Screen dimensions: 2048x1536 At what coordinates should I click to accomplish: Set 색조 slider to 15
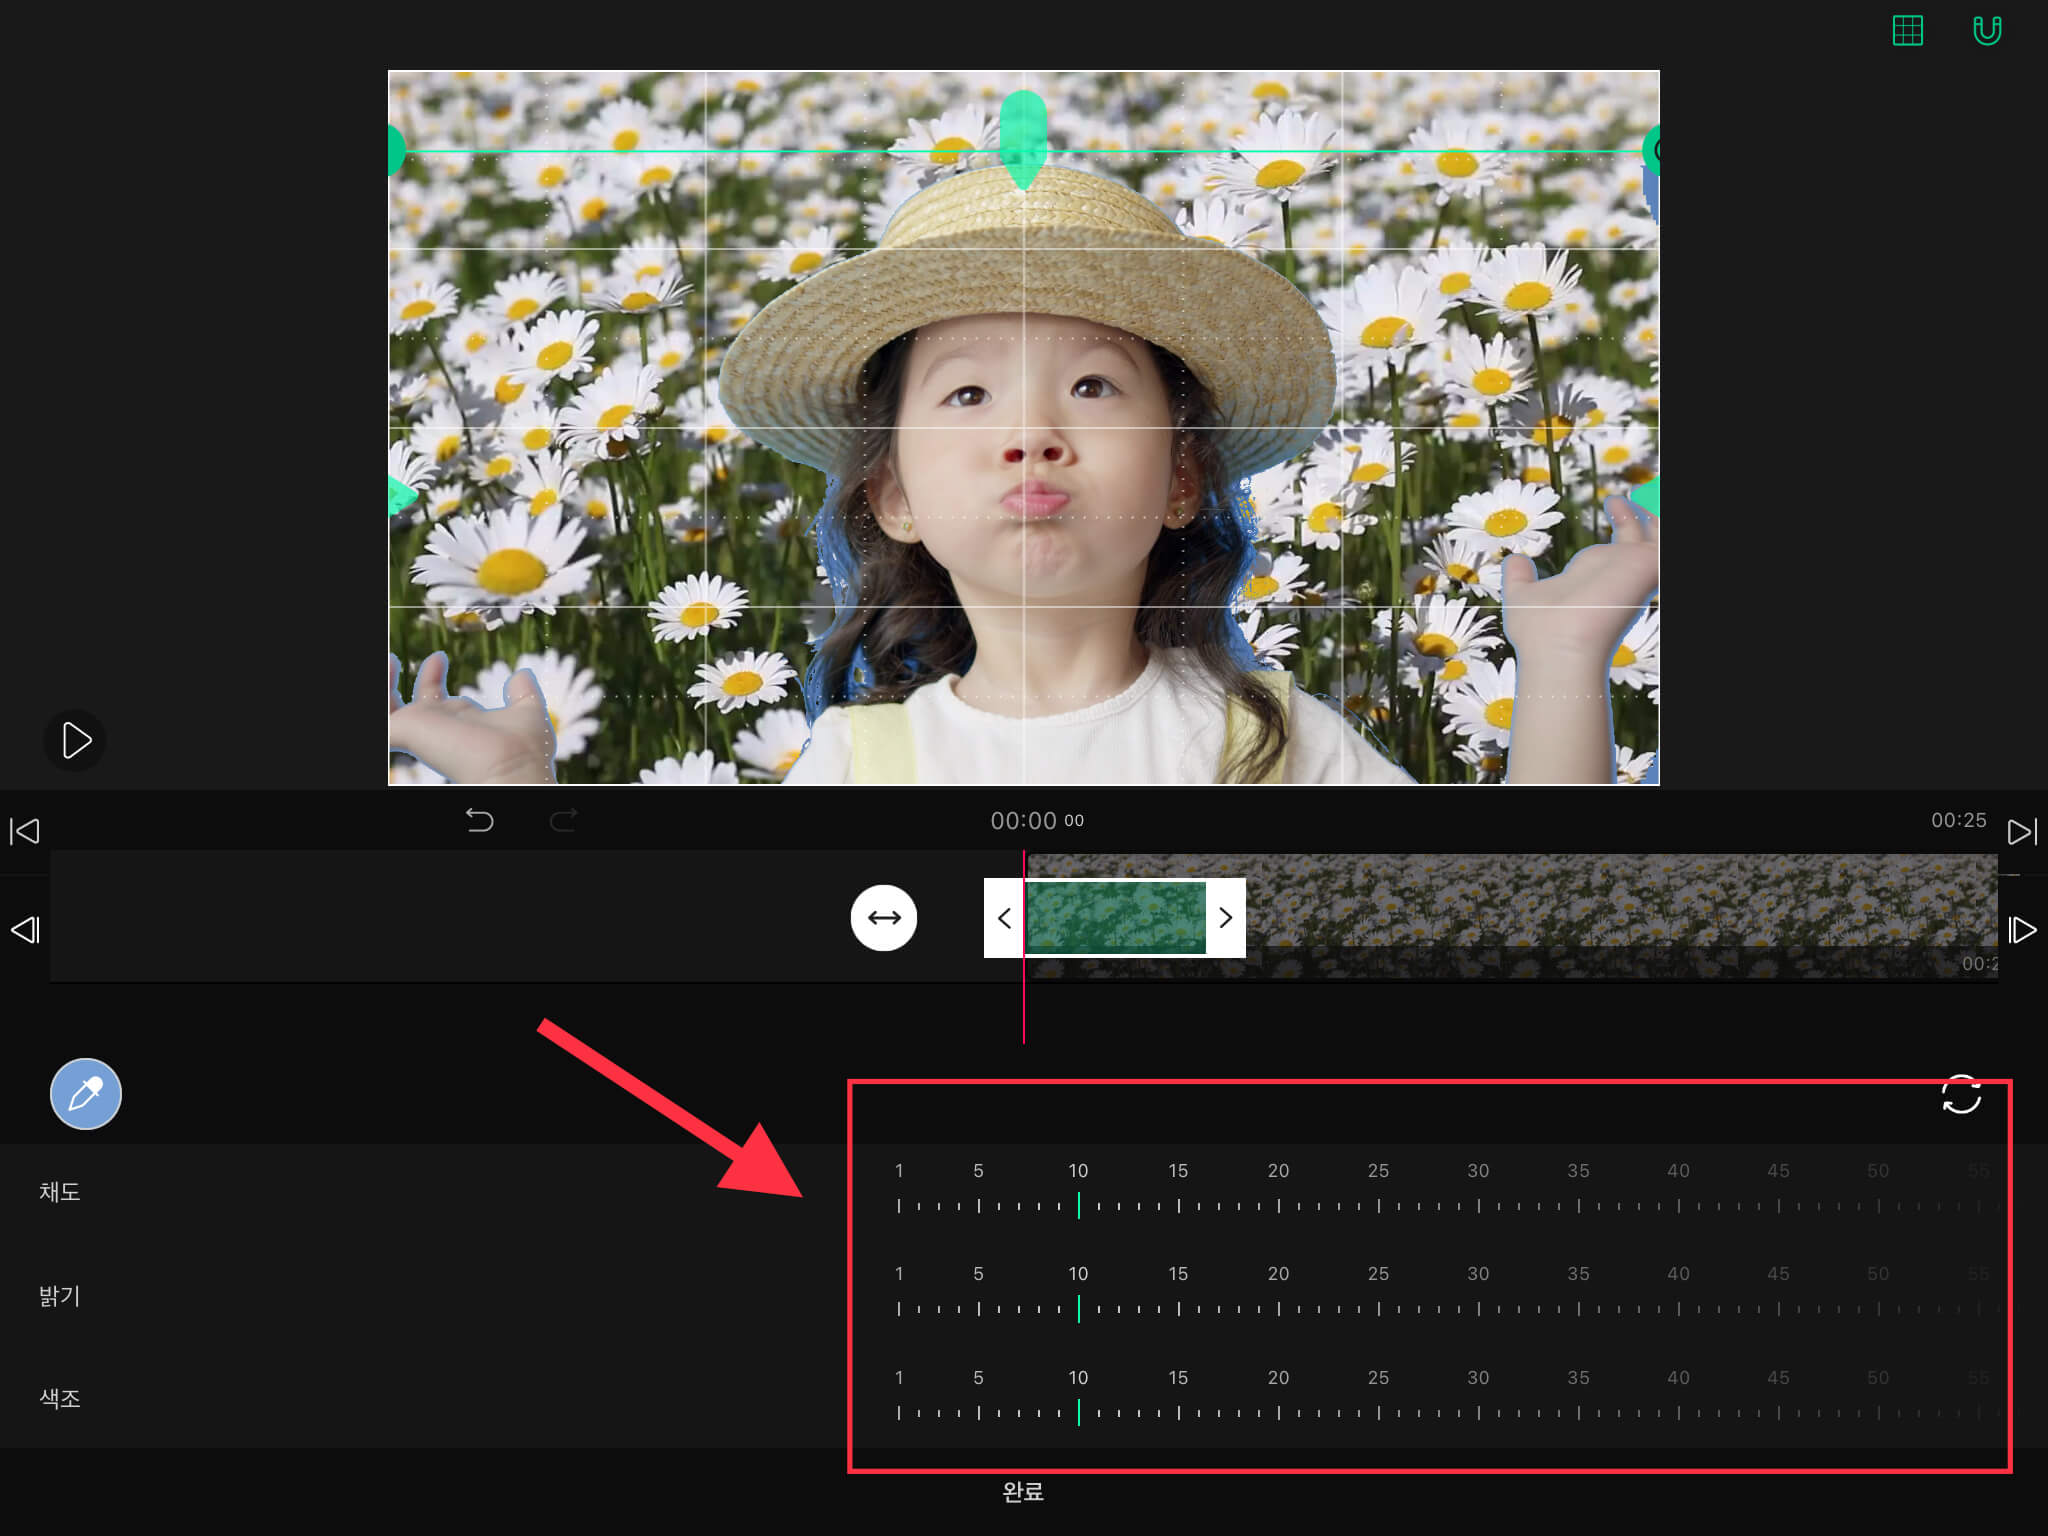click(x=1178, y=1412)
